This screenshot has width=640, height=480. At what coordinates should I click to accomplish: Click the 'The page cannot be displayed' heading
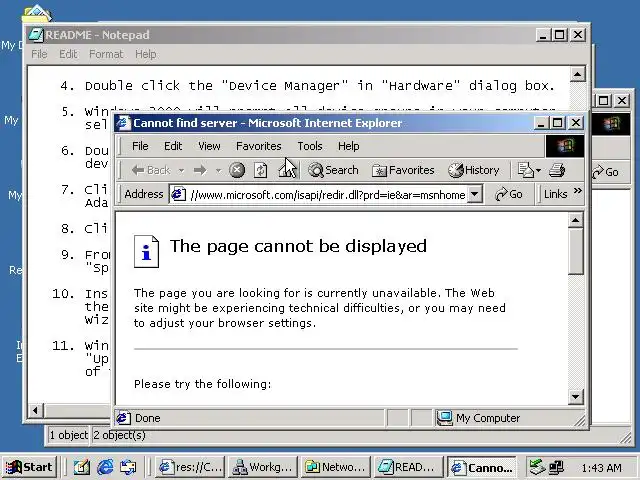[298, 246]
